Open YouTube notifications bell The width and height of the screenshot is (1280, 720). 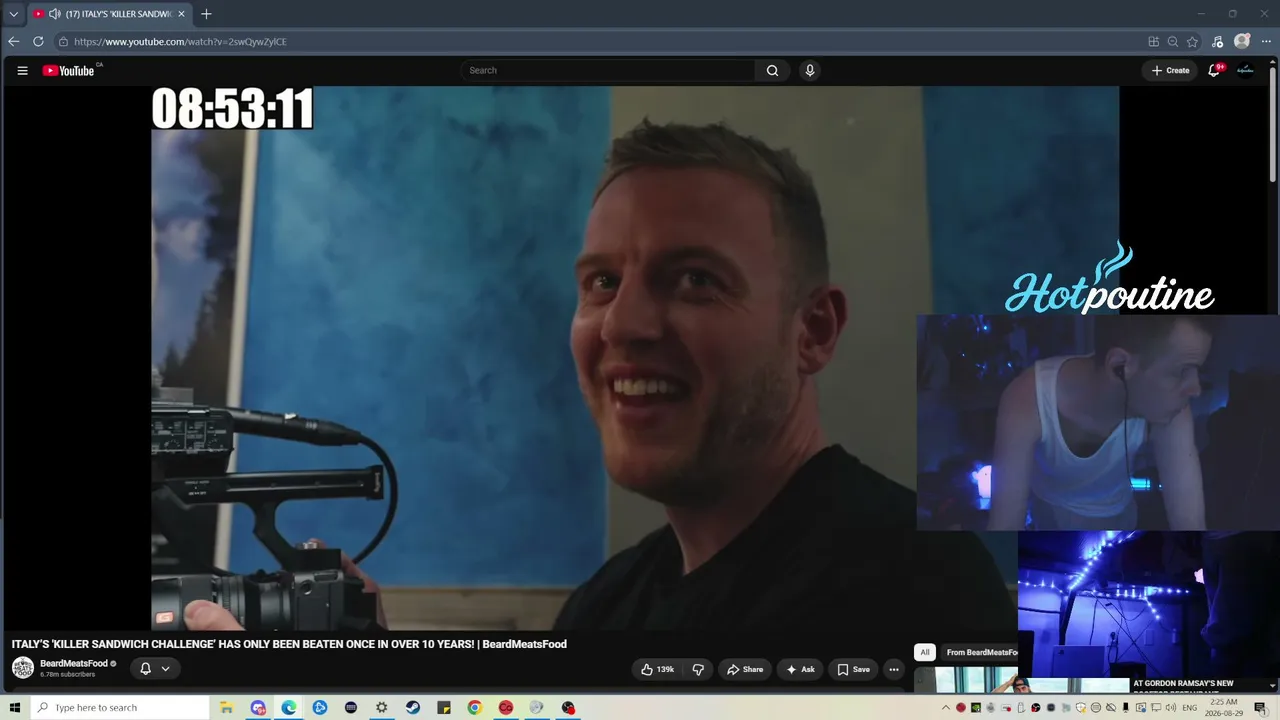(x=1214, y=70)
